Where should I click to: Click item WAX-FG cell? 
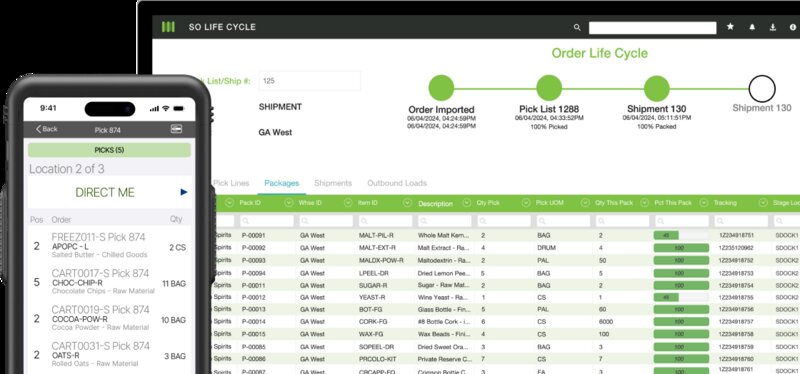[x=371, y=335]
